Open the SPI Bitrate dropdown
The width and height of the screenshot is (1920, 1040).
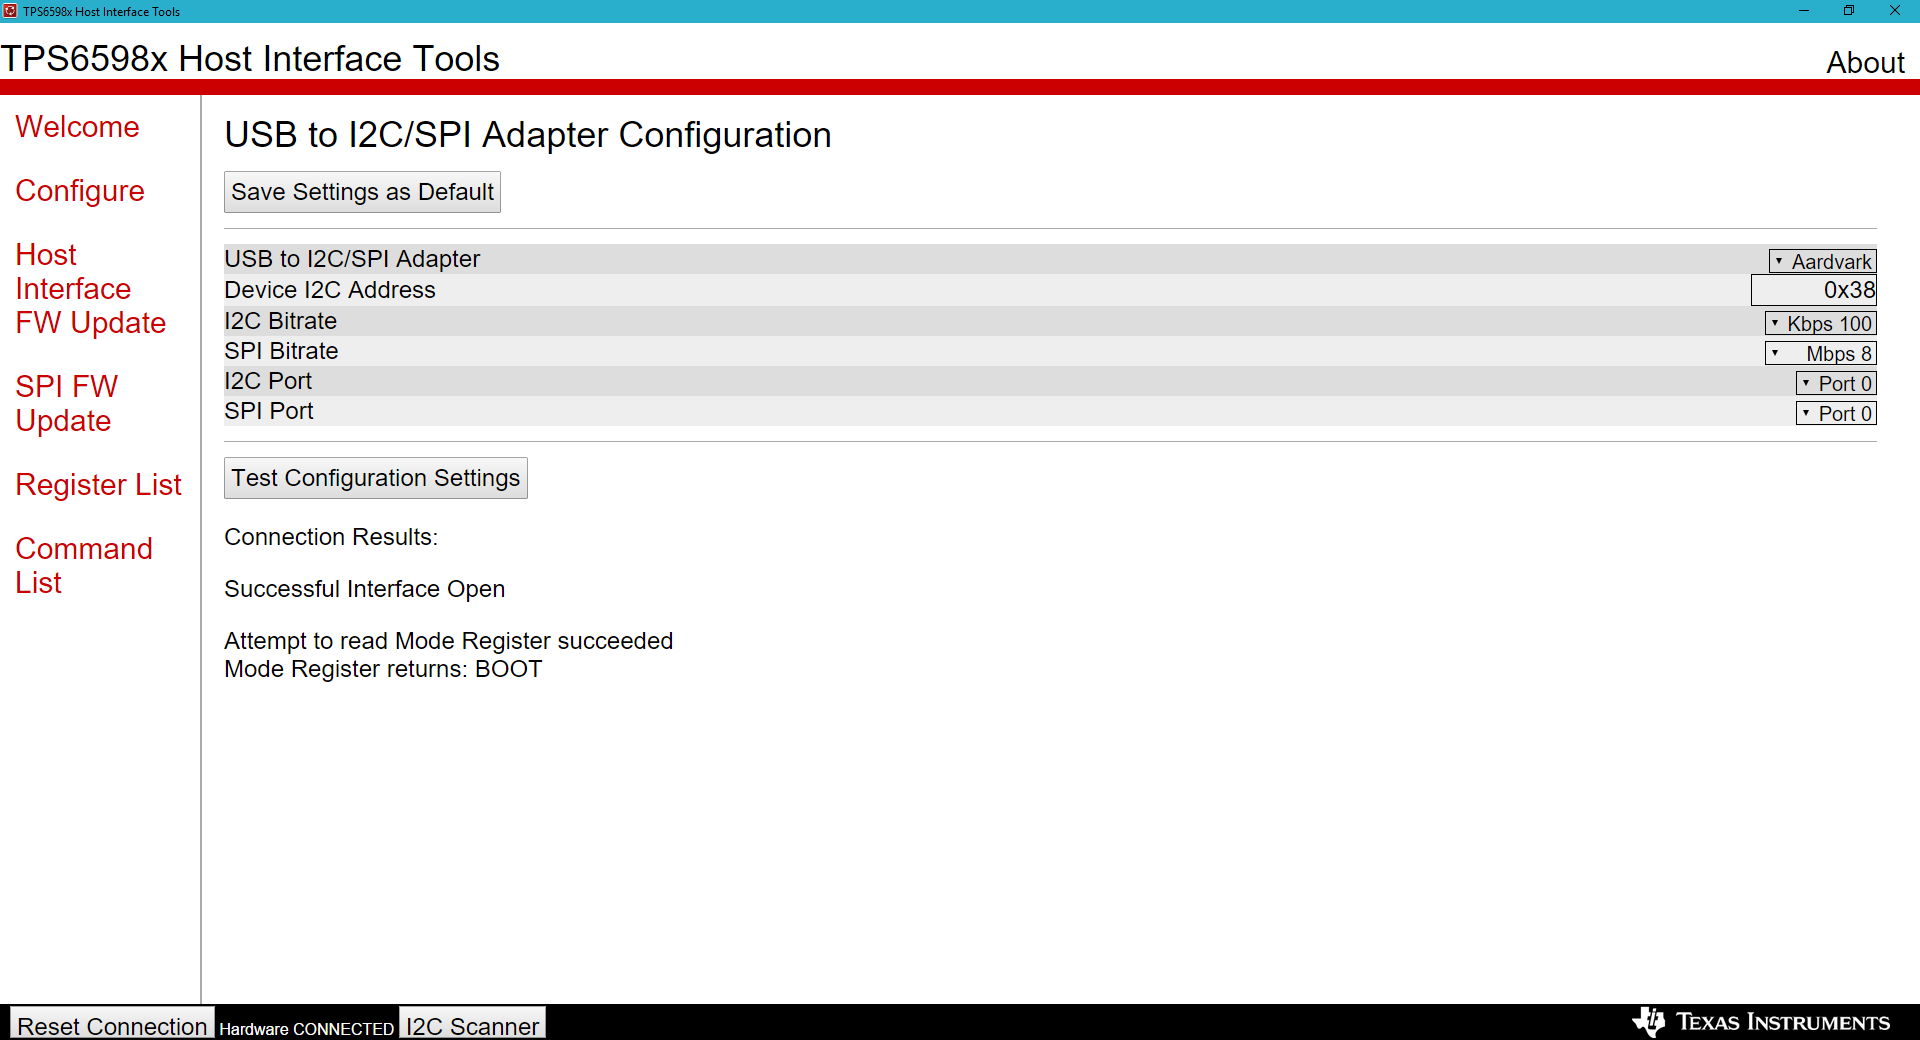[x=1820, y=352]
